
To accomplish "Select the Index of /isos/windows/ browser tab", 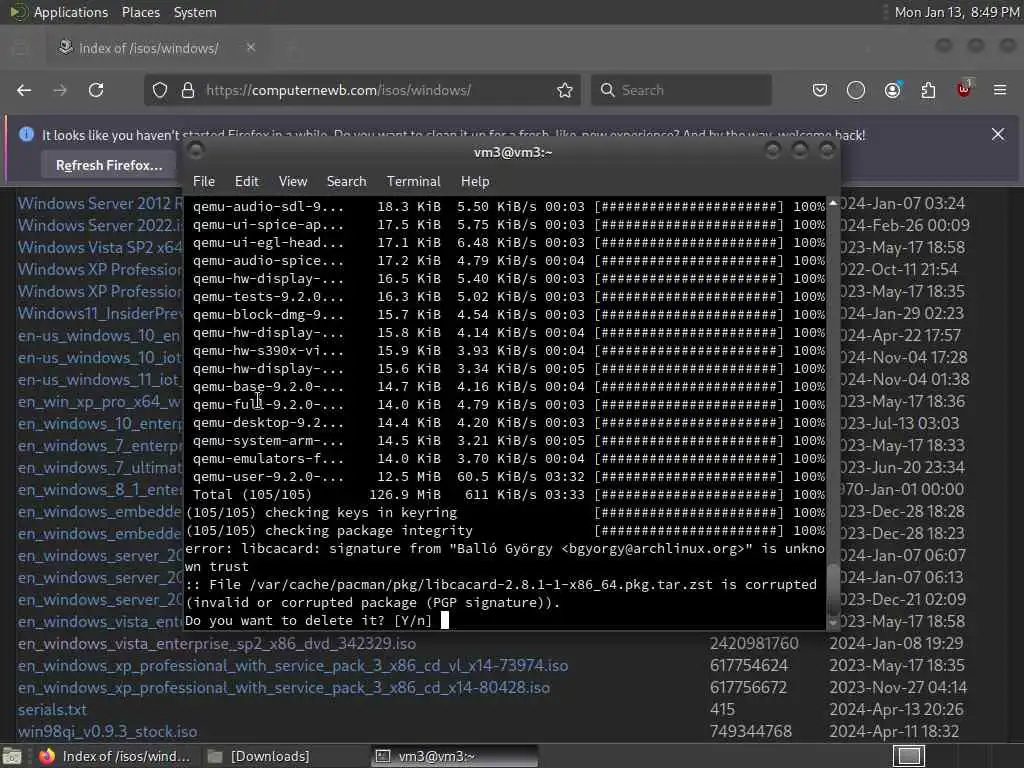I will [155, 48].
